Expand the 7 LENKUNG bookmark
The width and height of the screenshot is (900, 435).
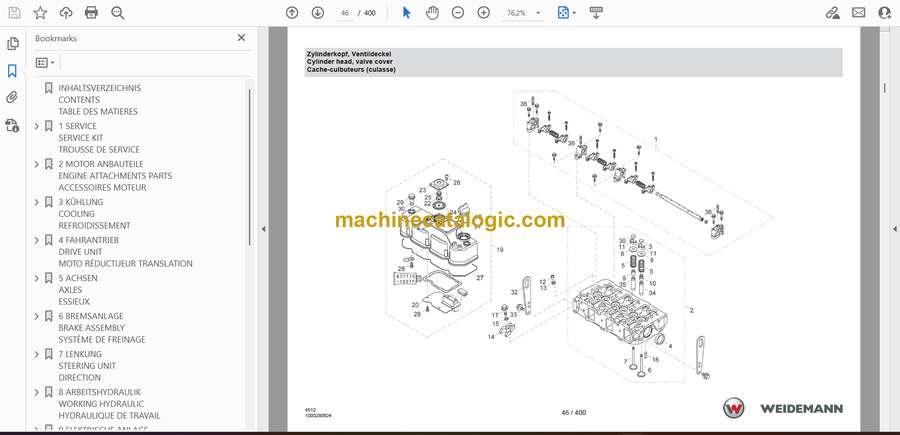pos(37,354)
